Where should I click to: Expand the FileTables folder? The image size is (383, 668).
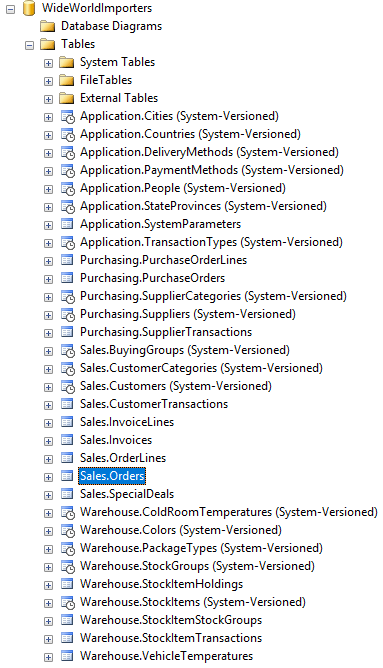click(x=49, y=81)
